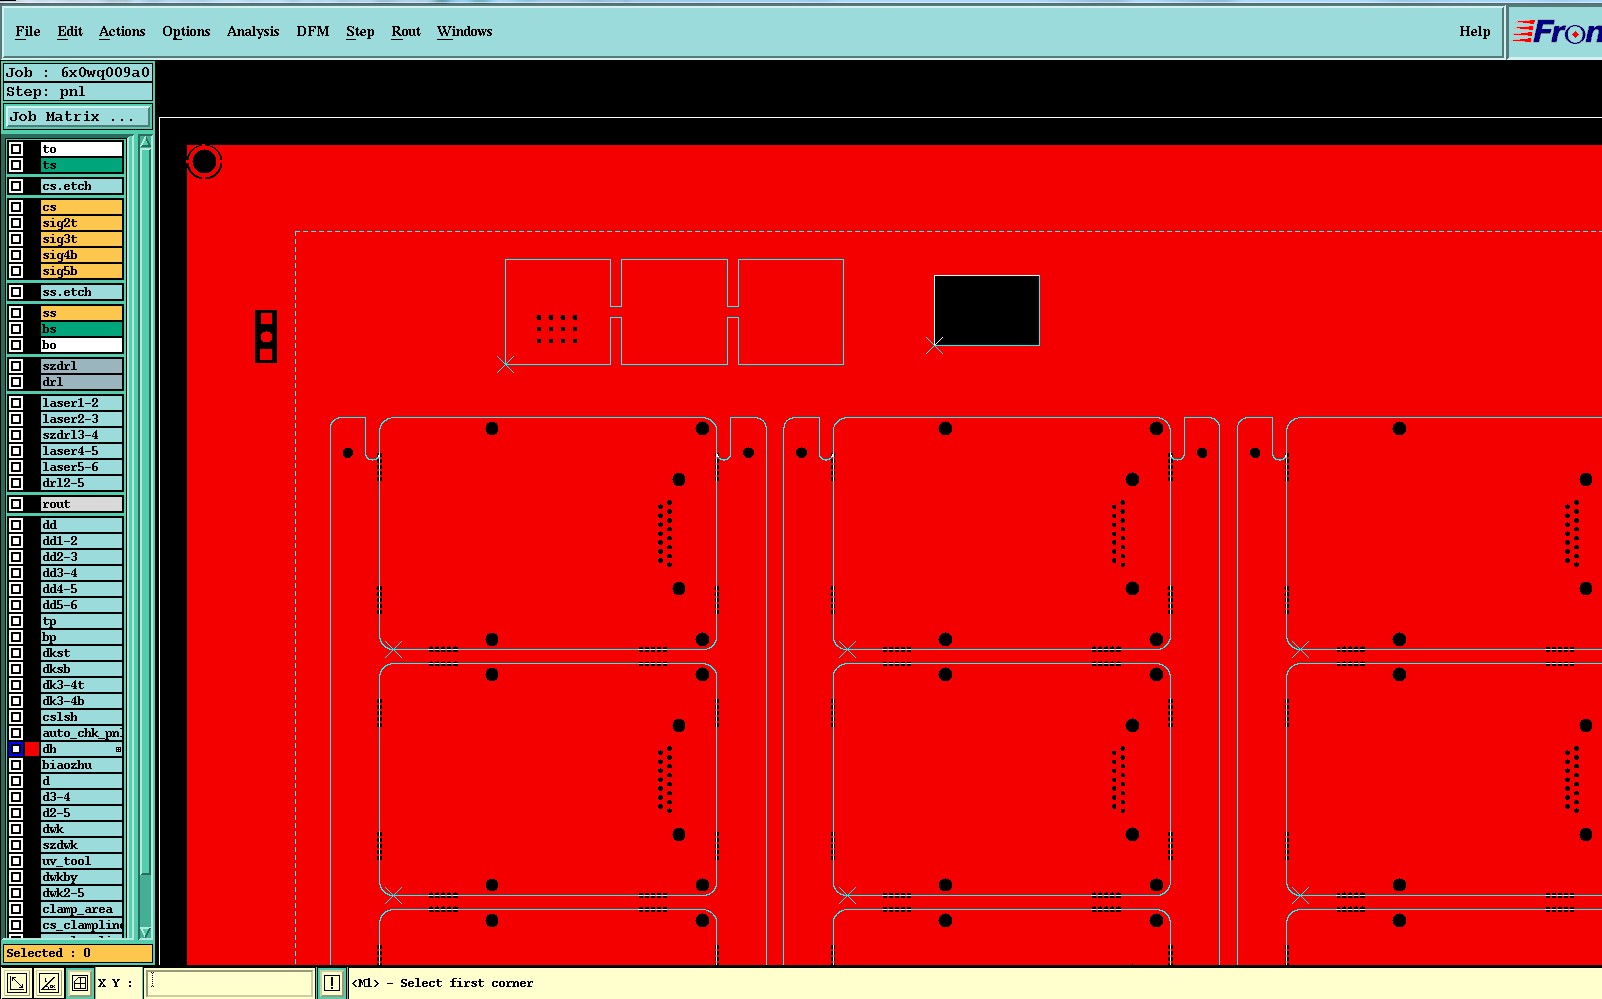Screen dimensions: 1602x999
Task: Toggle display checkbox for layer ss.etch
Action: tap(16, 292)
